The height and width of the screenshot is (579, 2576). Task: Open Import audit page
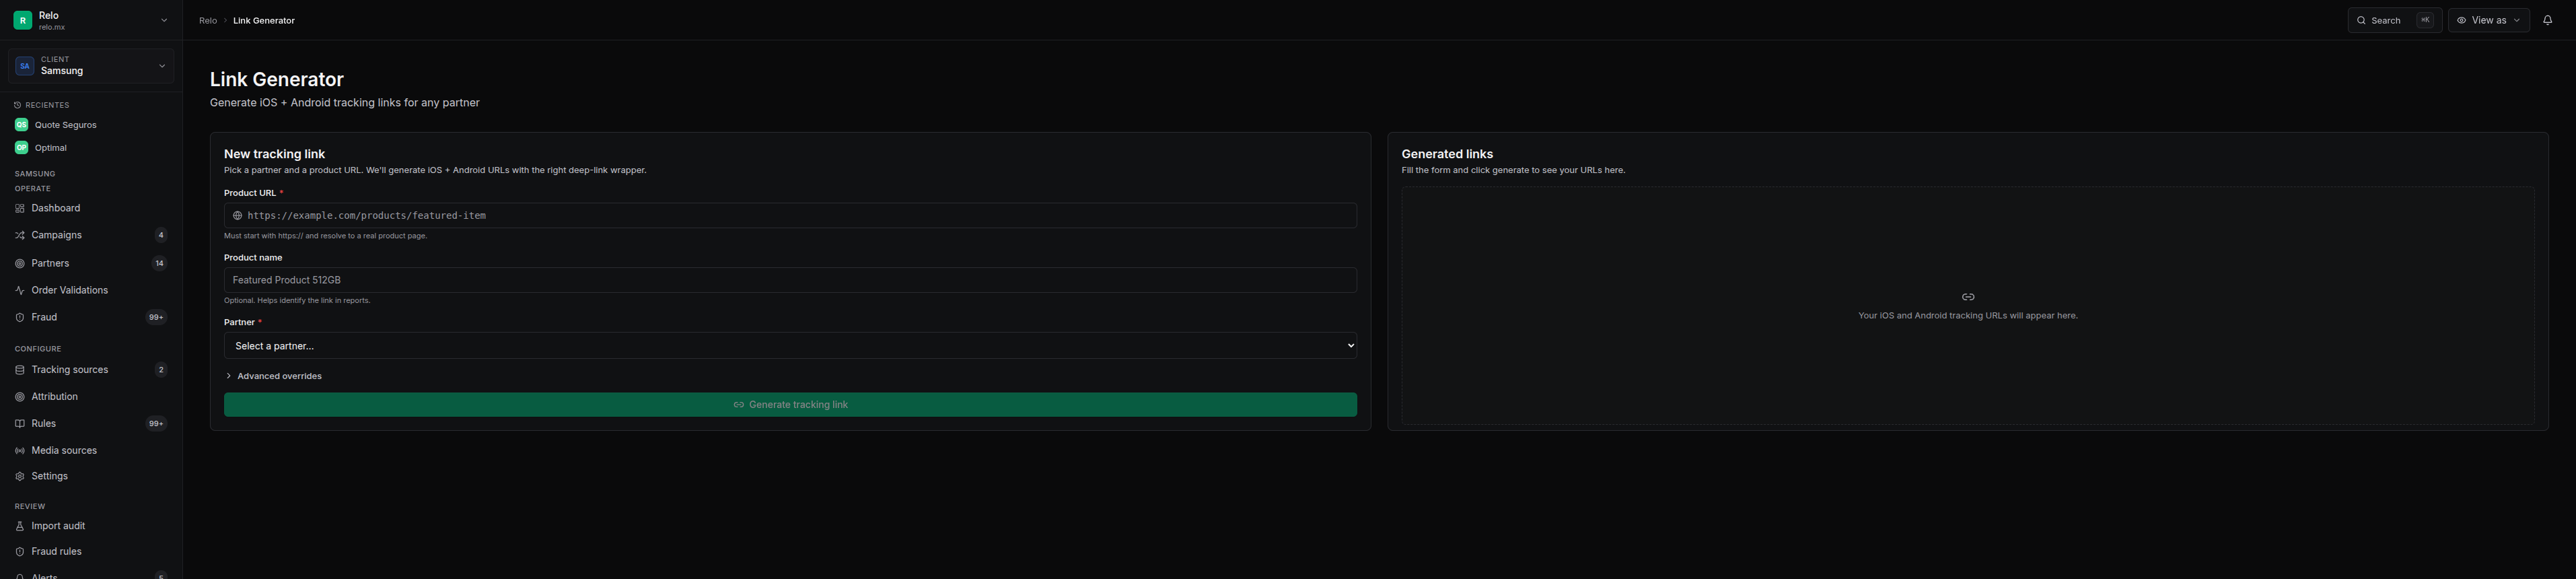tap(91, 526)
